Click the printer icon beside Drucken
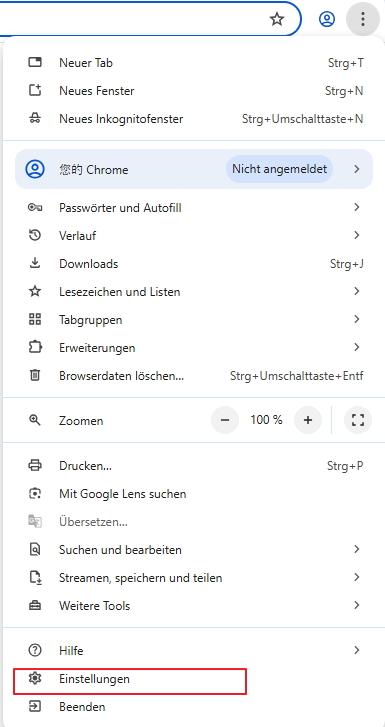385x727 pixels. pos(35,466)
